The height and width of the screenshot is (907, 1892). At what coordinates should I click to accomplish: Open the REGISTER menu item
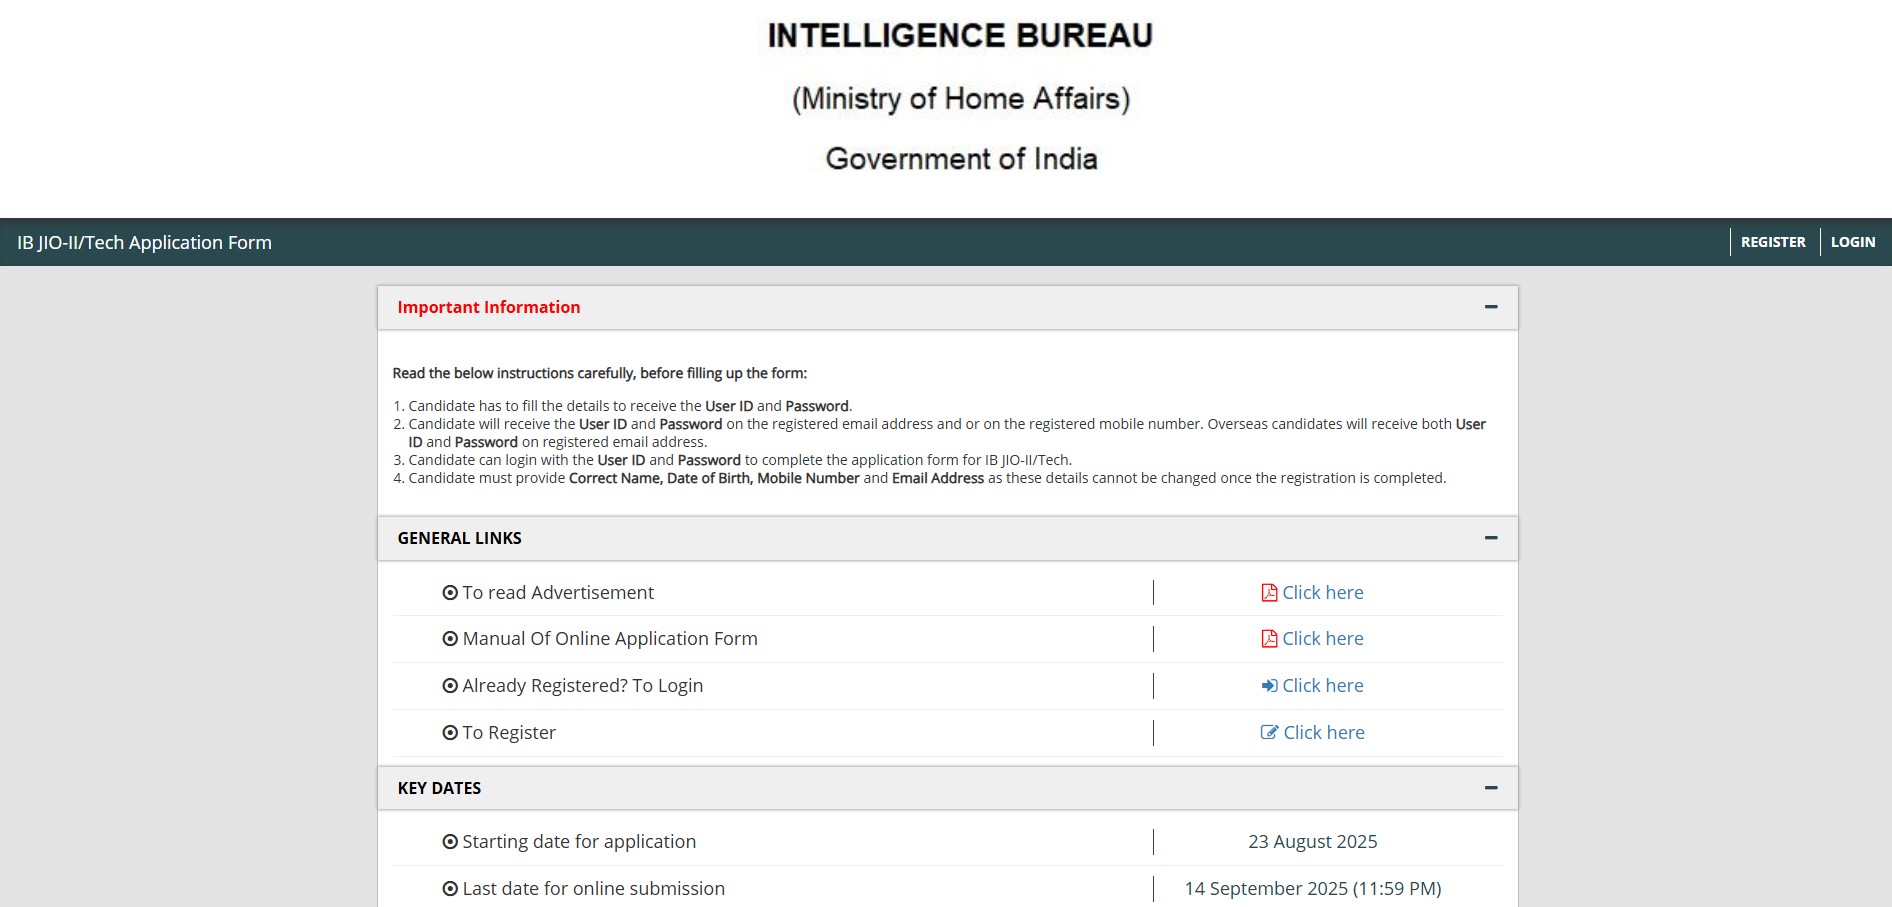1773,242
